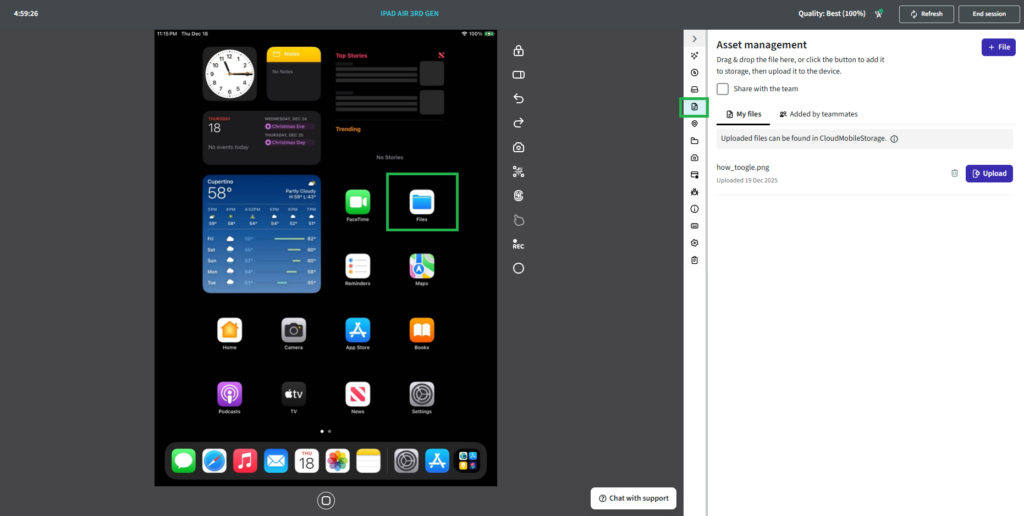The height and width of the screenshot is (516, 1024).
Task: Open the QR code scanner tool
Action: click(518, 171)
